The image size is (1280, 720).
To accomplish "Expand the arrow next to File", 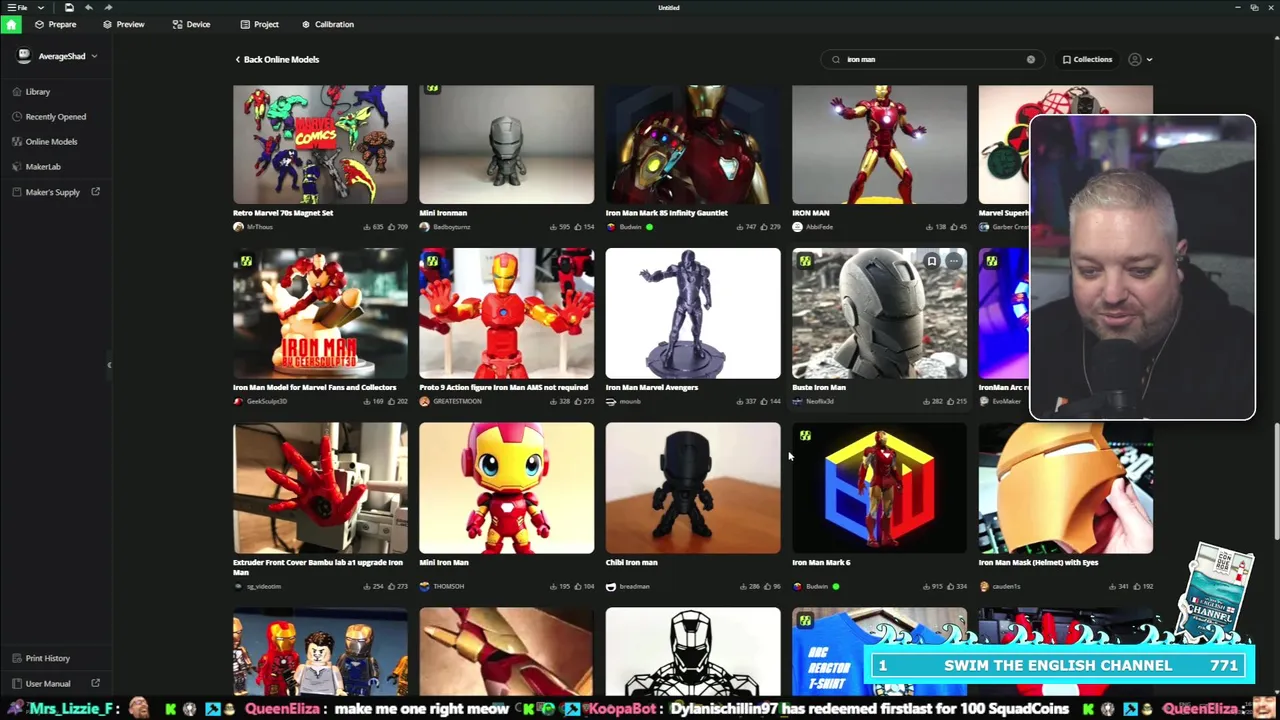I will [x=41, y=7].
